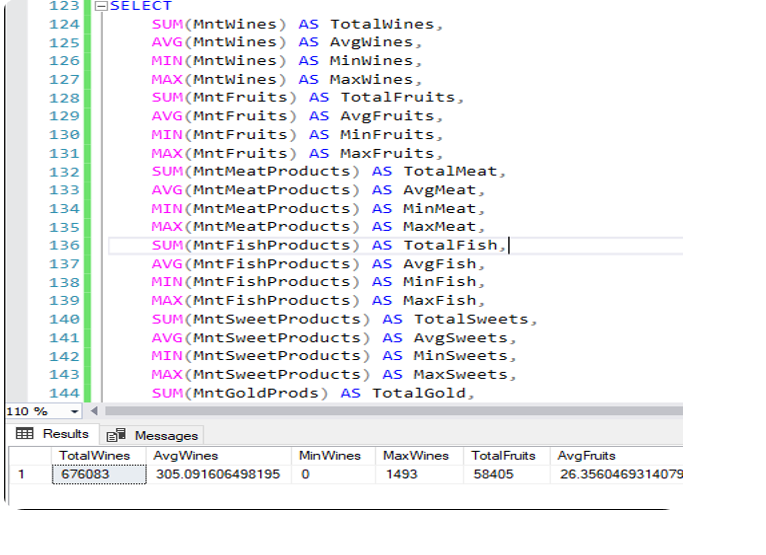Viewport: 766px width, 555px height.
Task: Click the Results grid icon
Action: click(24, 433)
